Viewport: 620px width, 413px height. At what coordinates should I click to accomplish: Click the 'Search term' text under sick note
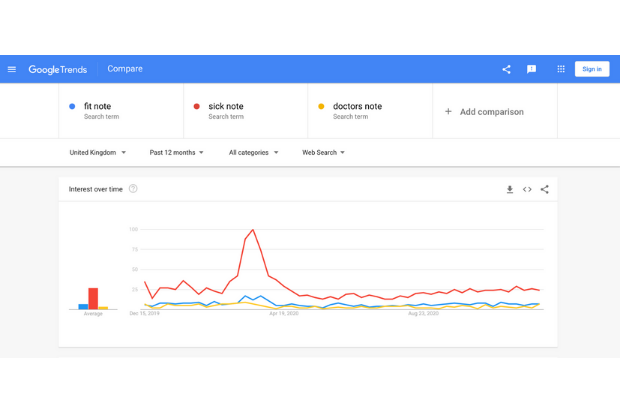click(x=226, y=117)
